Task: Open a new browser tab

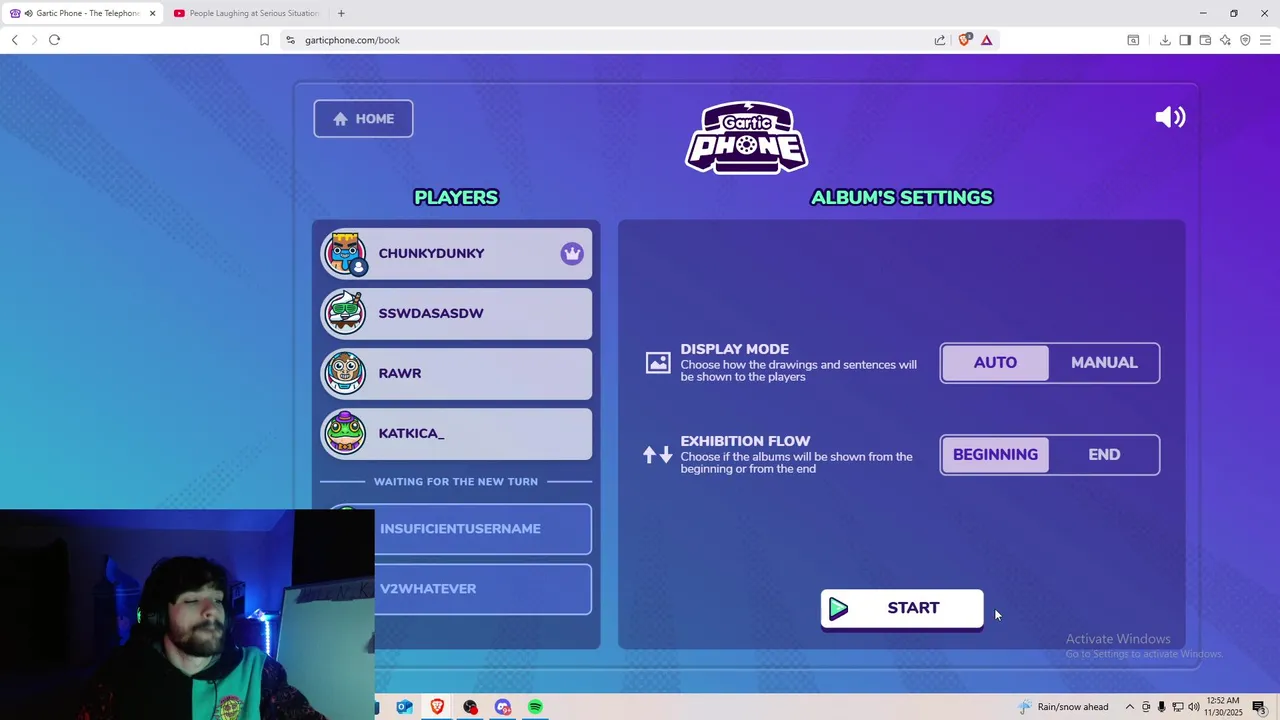Action: point(341,13)
